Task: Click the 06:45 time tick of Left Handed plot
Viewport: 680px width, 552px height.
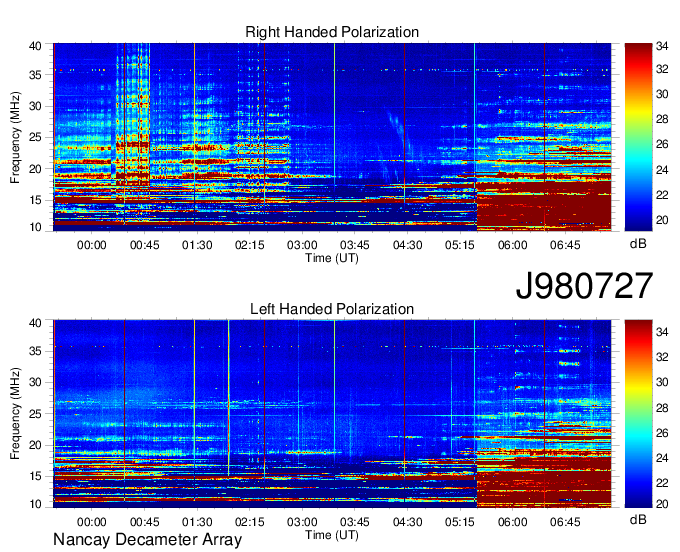Action: coord(565,522)
